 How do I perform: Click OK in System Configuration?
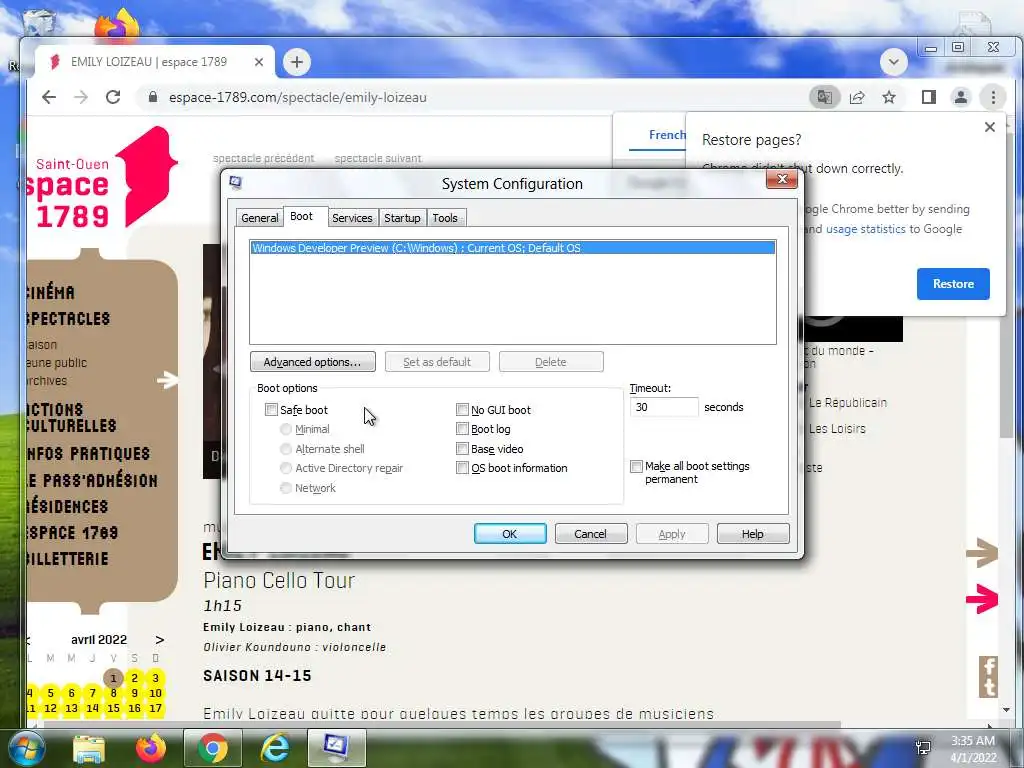pos(509,534)
